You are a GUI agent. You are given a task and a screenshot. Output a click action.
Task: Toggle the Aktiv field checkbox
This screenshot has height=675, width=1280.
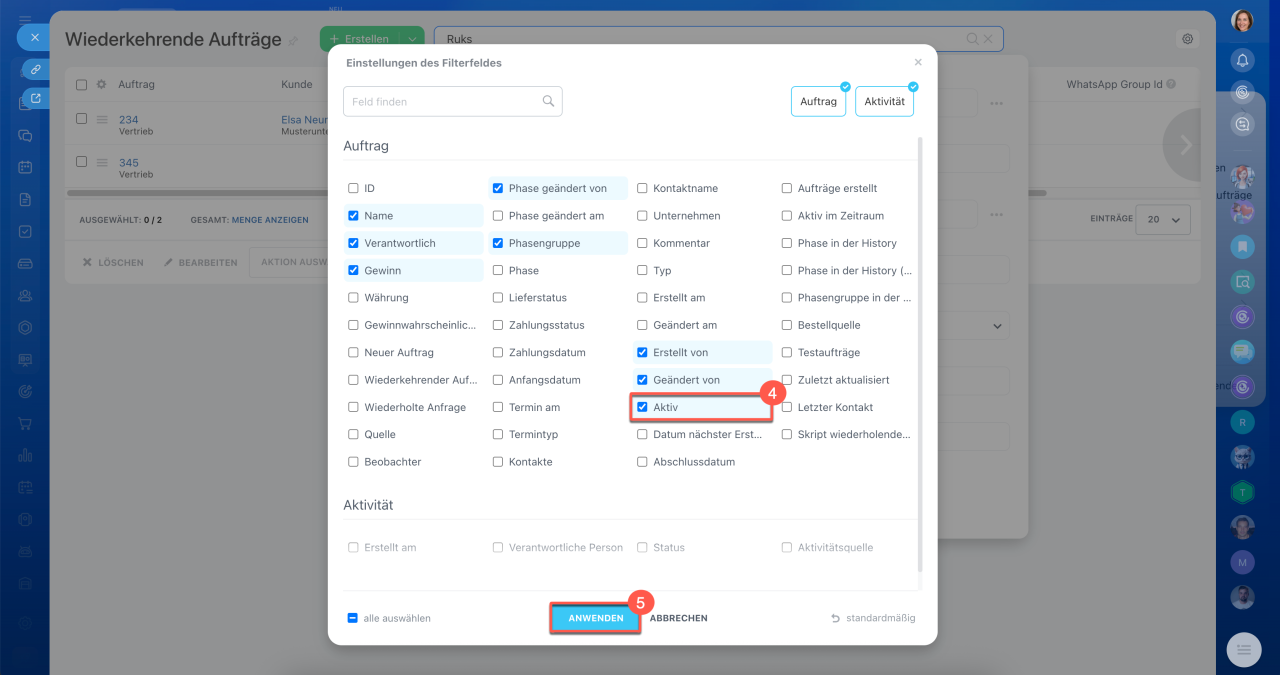[x=643, y=407]
